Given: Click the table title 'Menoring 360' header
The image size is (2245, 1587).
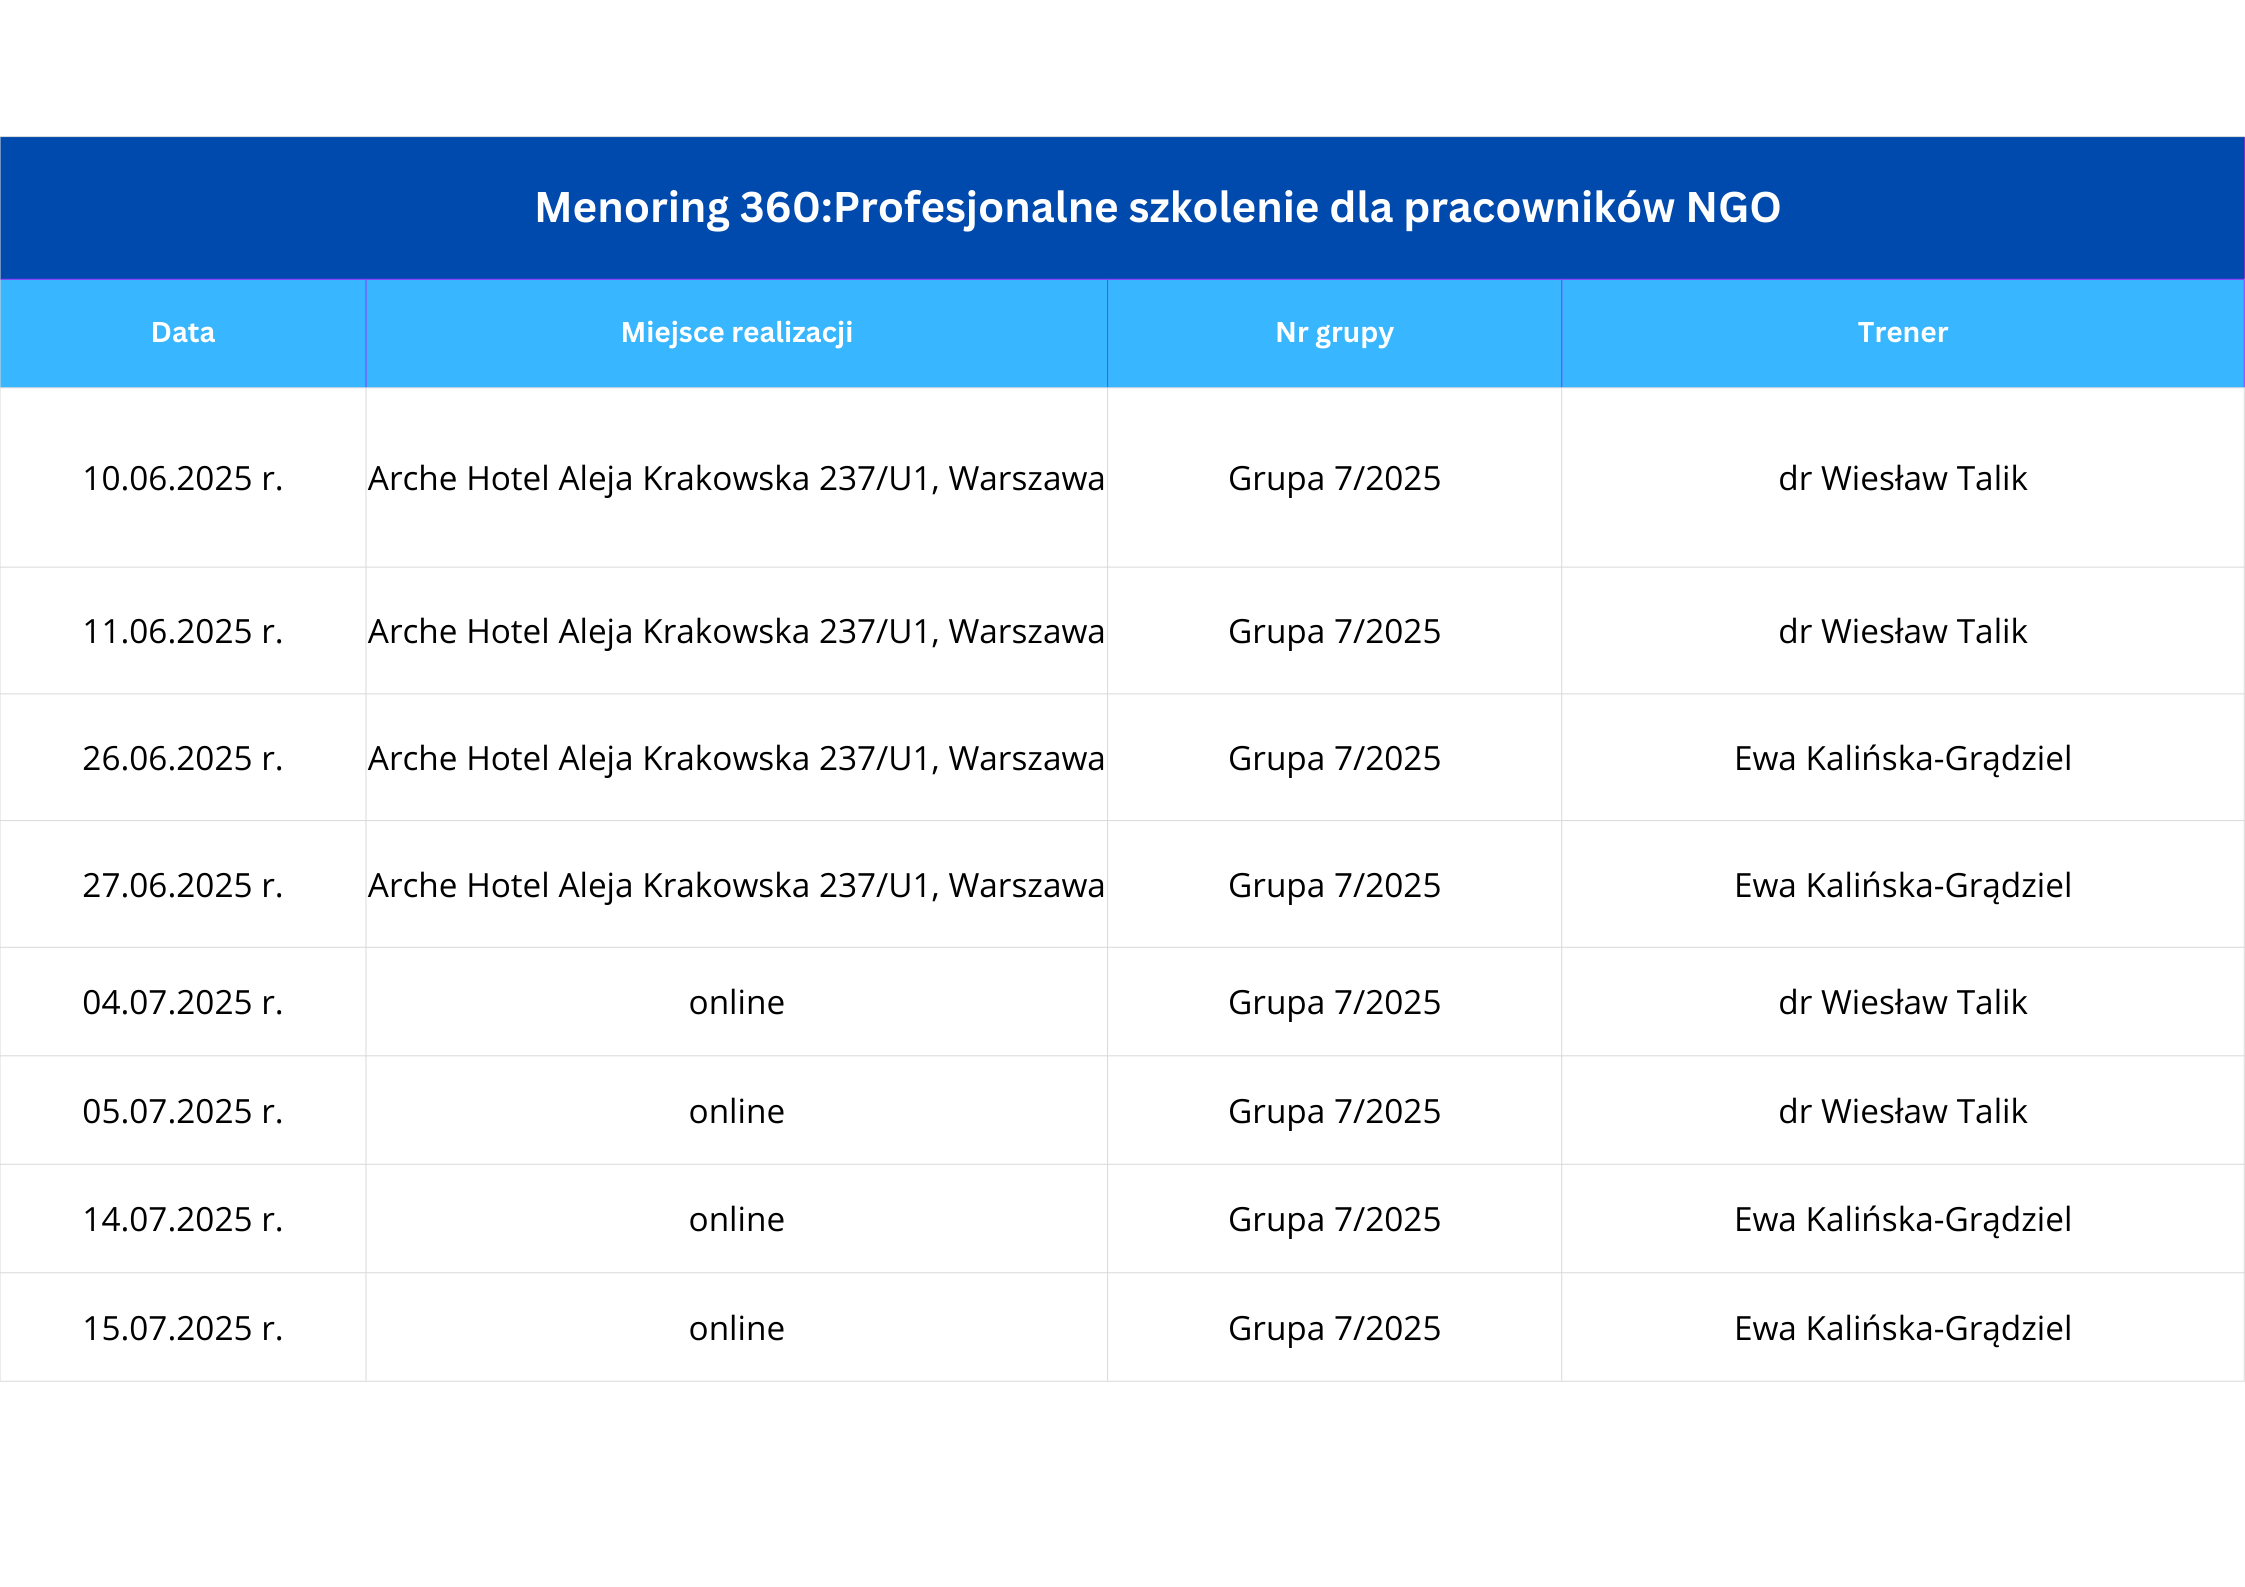Looking at the screenshot, I should pos(1157,208).
